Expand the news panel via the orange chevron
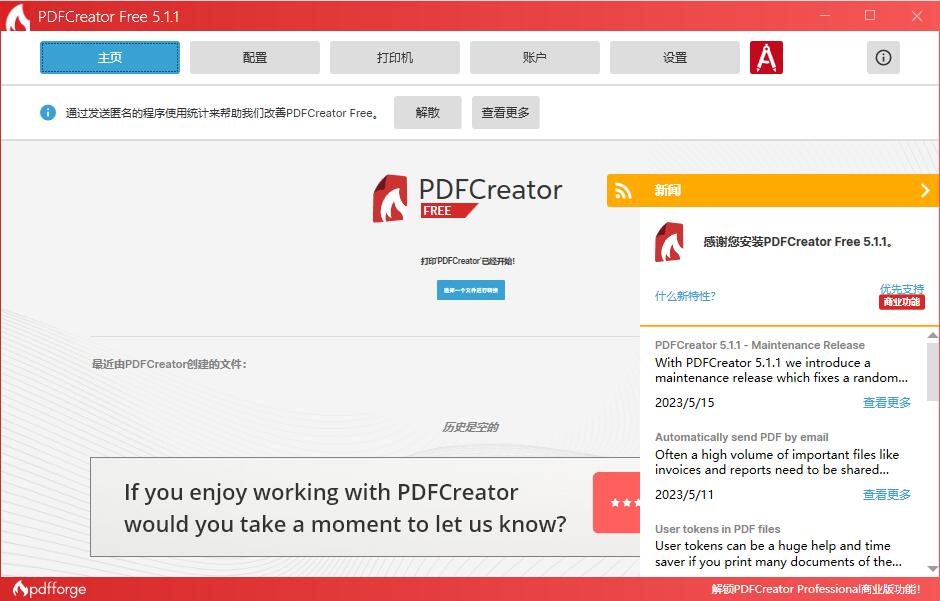This screenshot has height=601, width=940. [922, 189]
